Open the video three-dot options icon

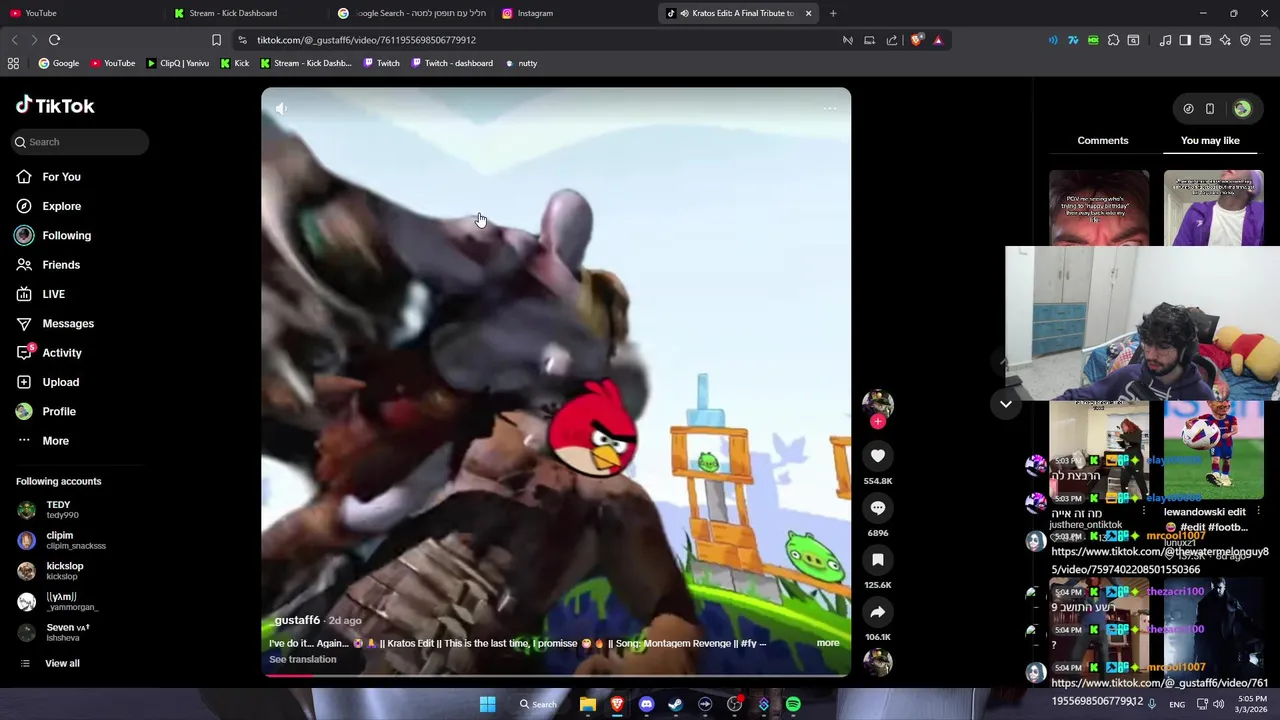829,108
